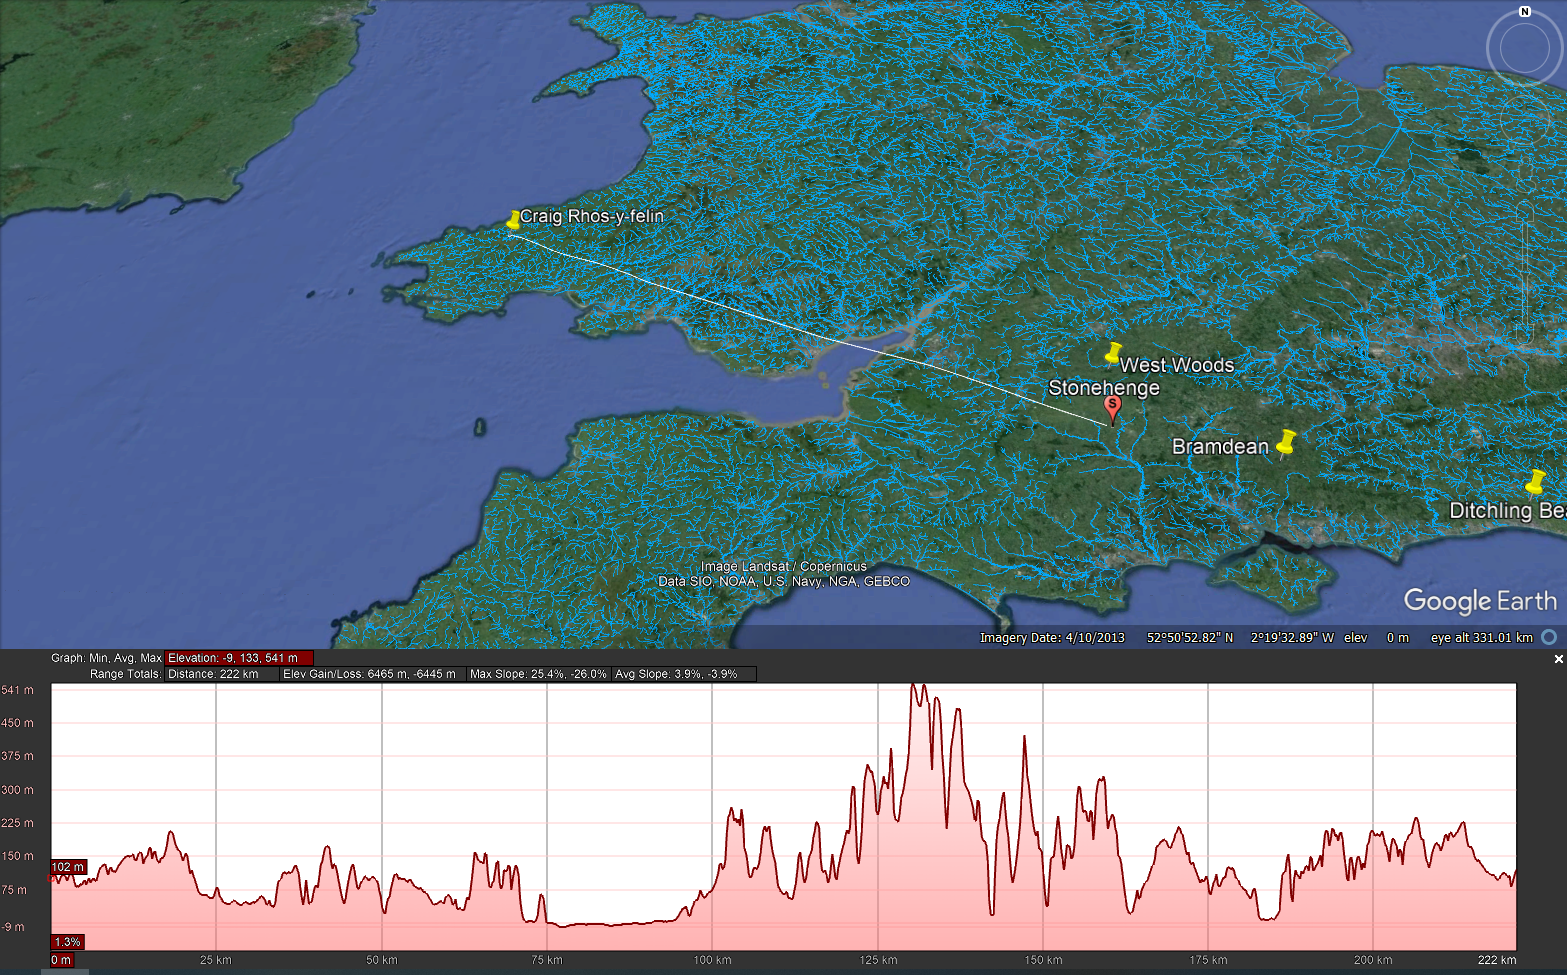
Task: Click the Stonehenge place label
Action: tap(1103, 388)
